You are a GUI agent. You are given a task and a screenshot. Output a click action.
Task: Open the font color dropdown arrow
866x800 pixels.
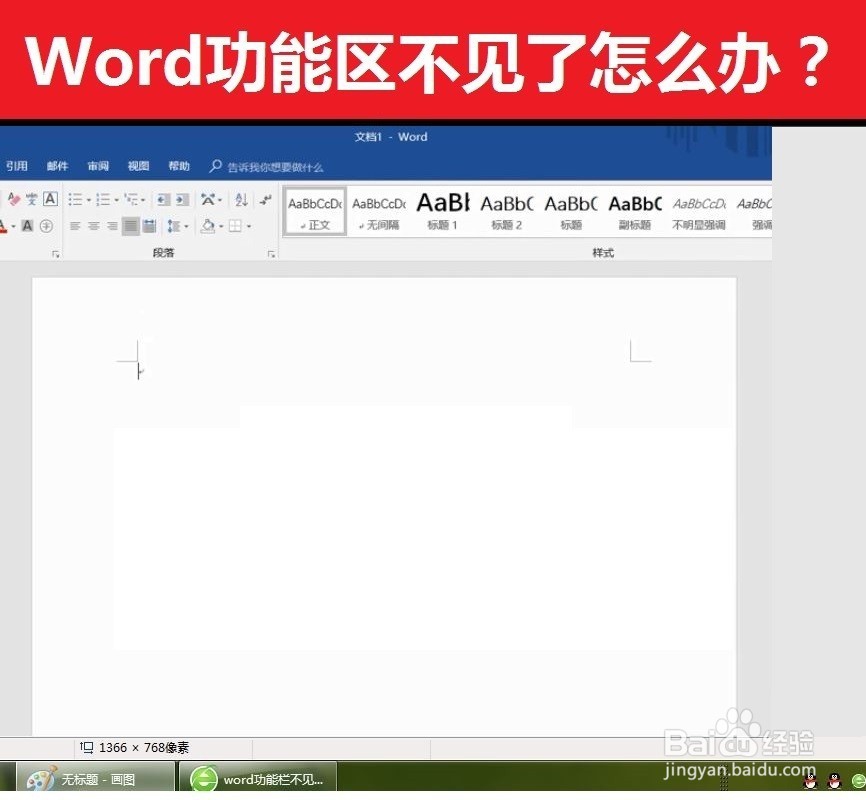tap(13, 227)
